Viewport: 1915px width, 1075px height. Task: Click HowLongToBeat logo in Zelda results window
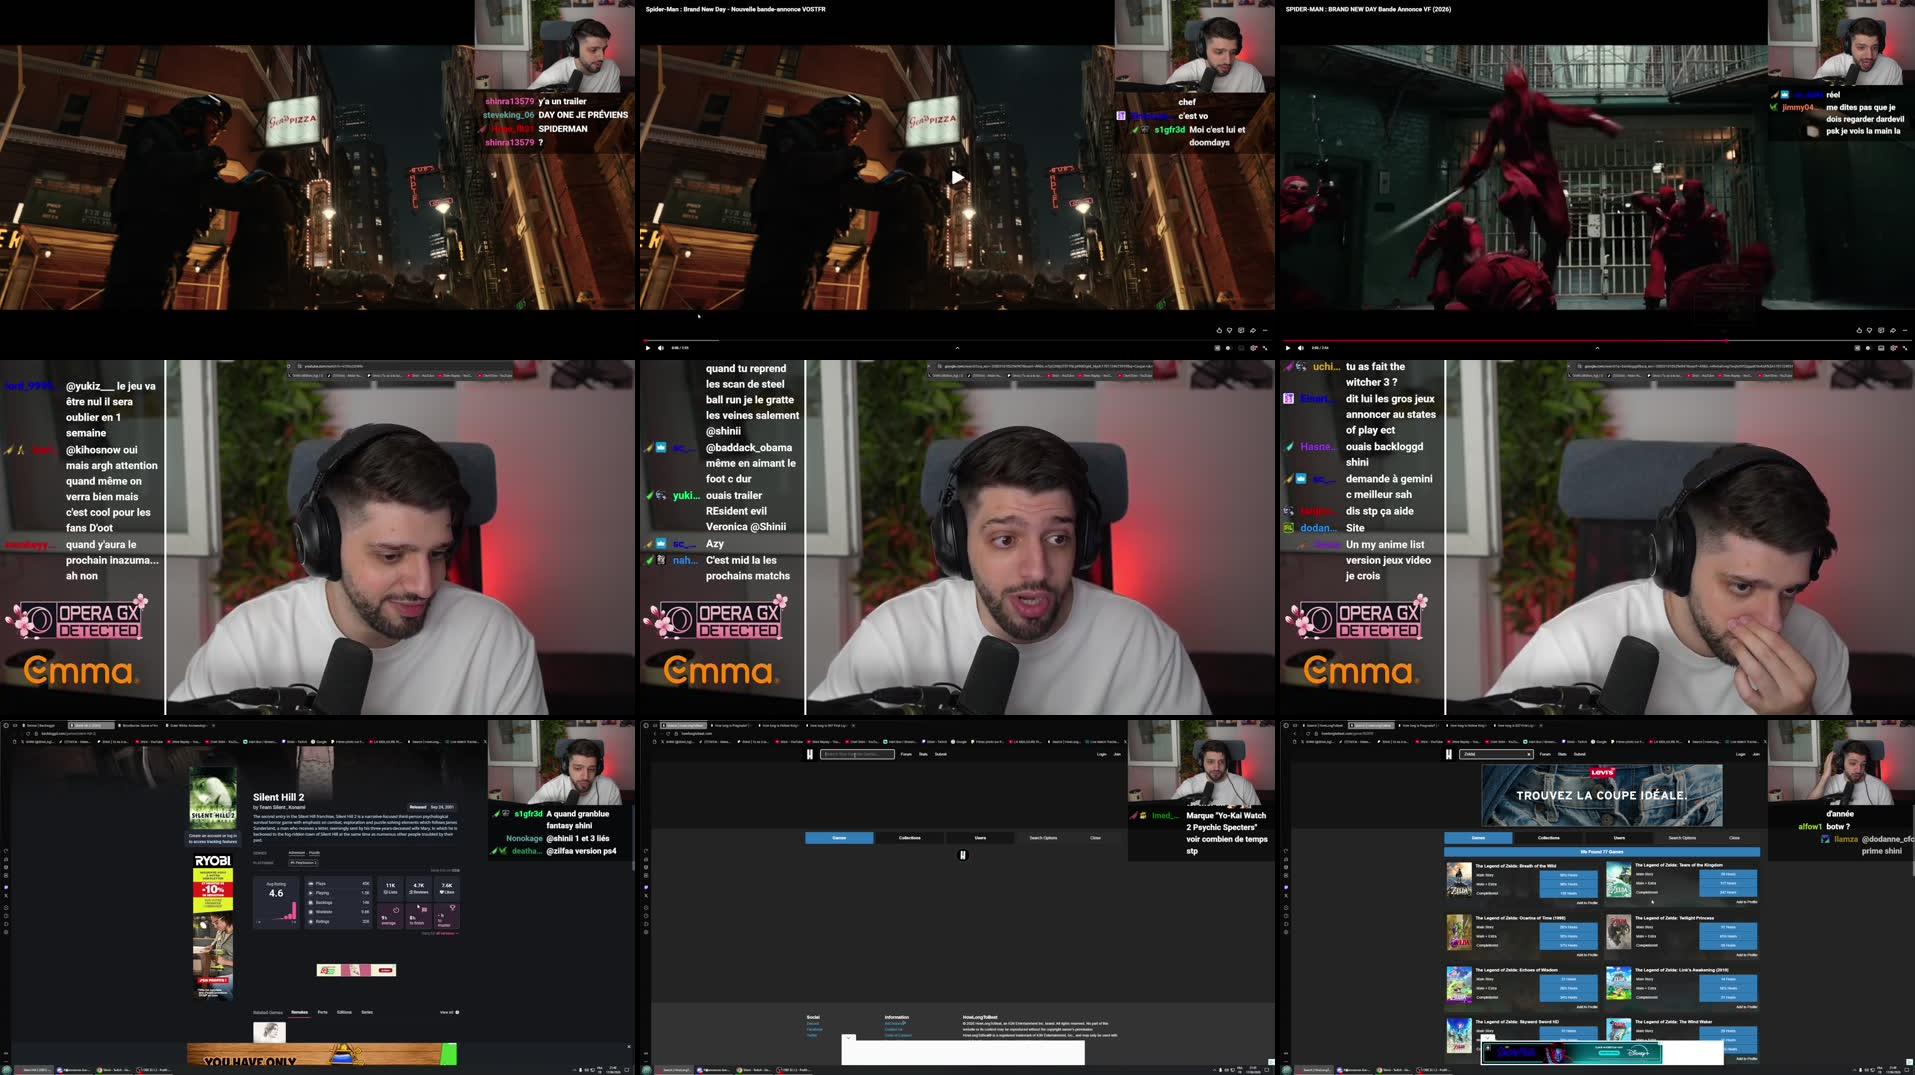[1449, 754]
